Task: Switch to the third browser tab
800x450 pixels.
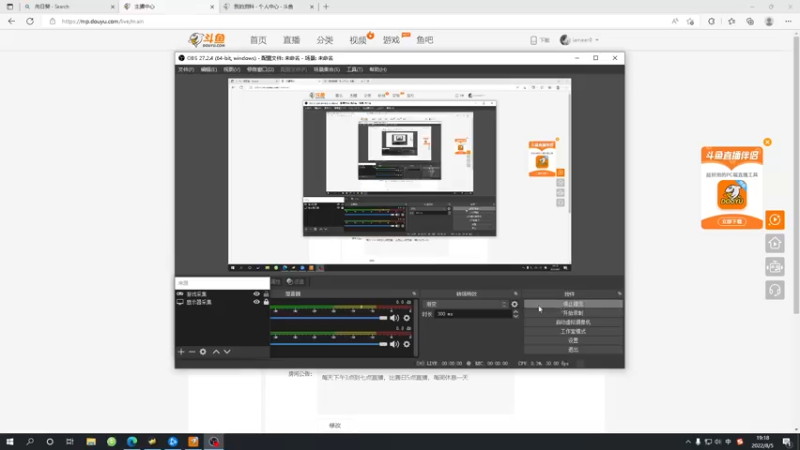Action: (268, 7)
